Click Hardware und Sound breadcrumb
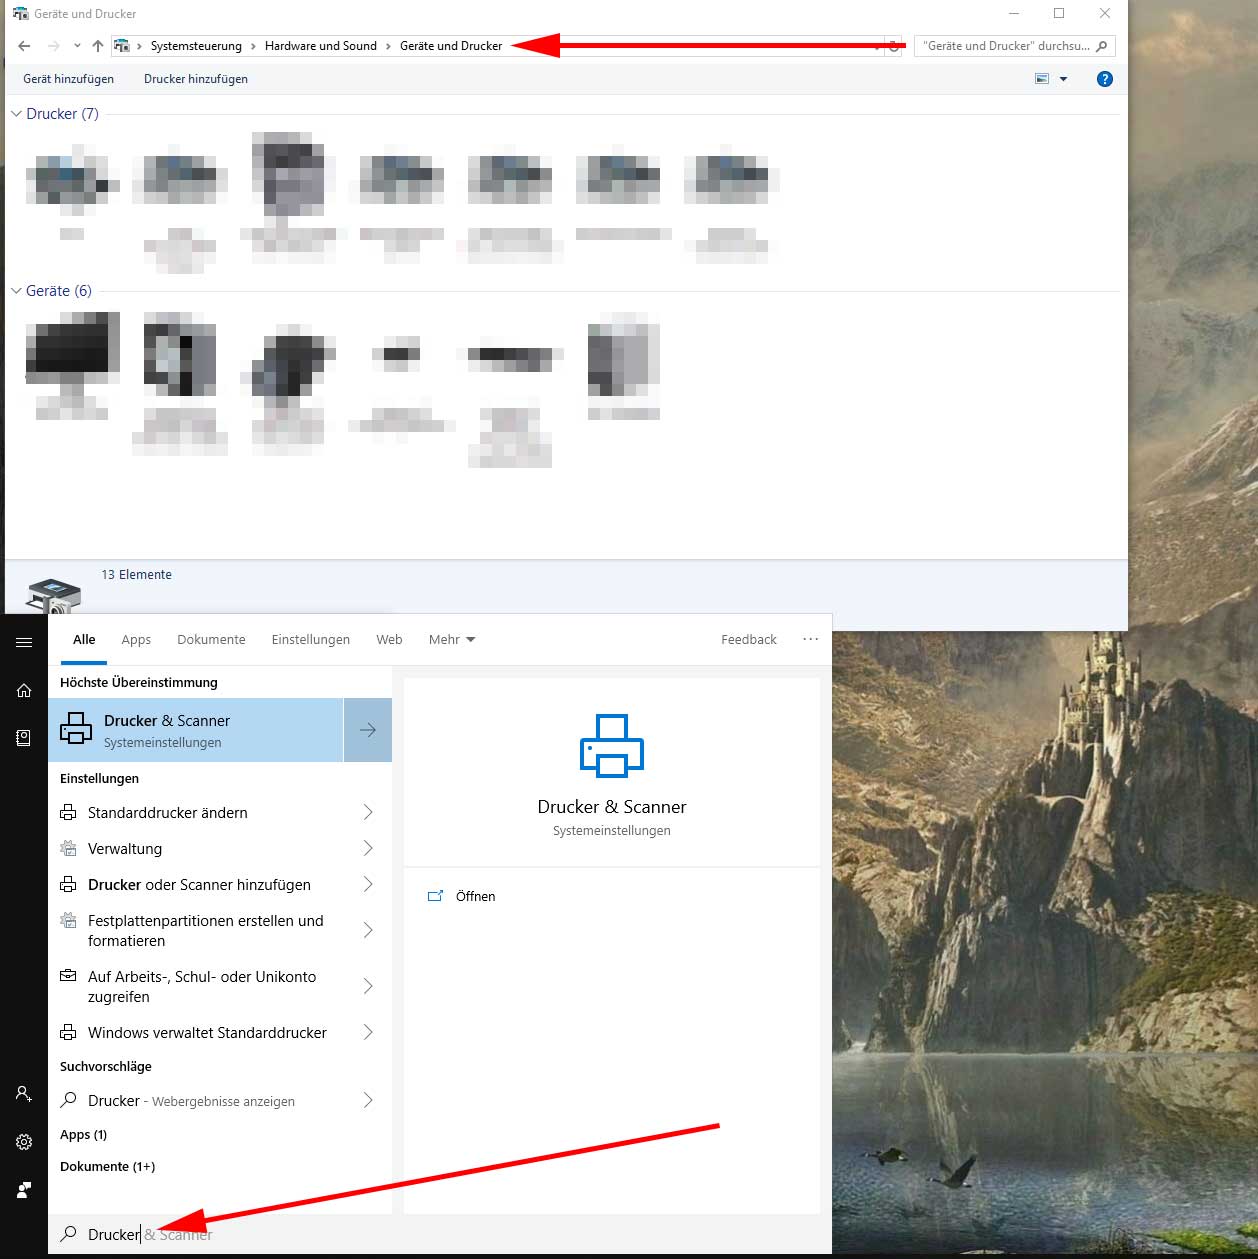The image size is (1258, 1259). 321,46
